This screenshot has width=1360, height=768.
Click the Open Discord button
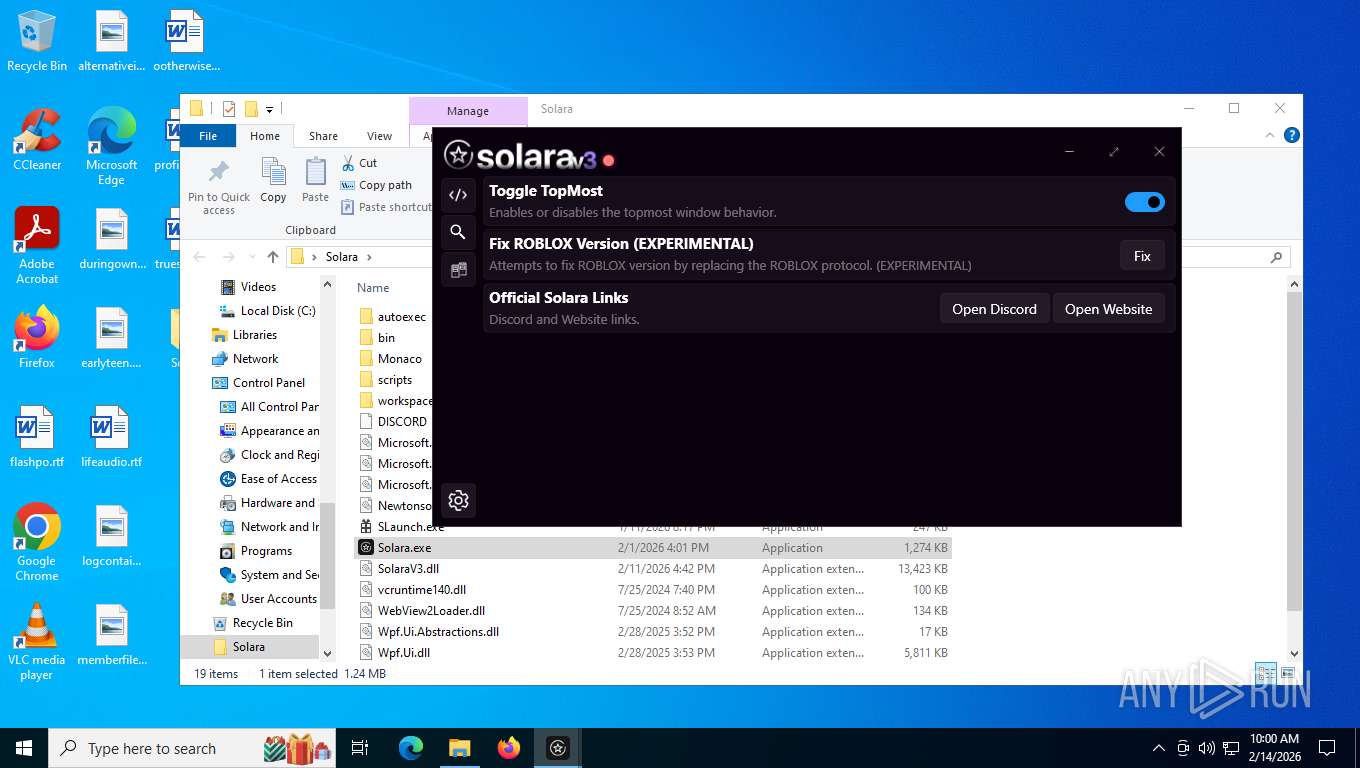coord(994,309)
